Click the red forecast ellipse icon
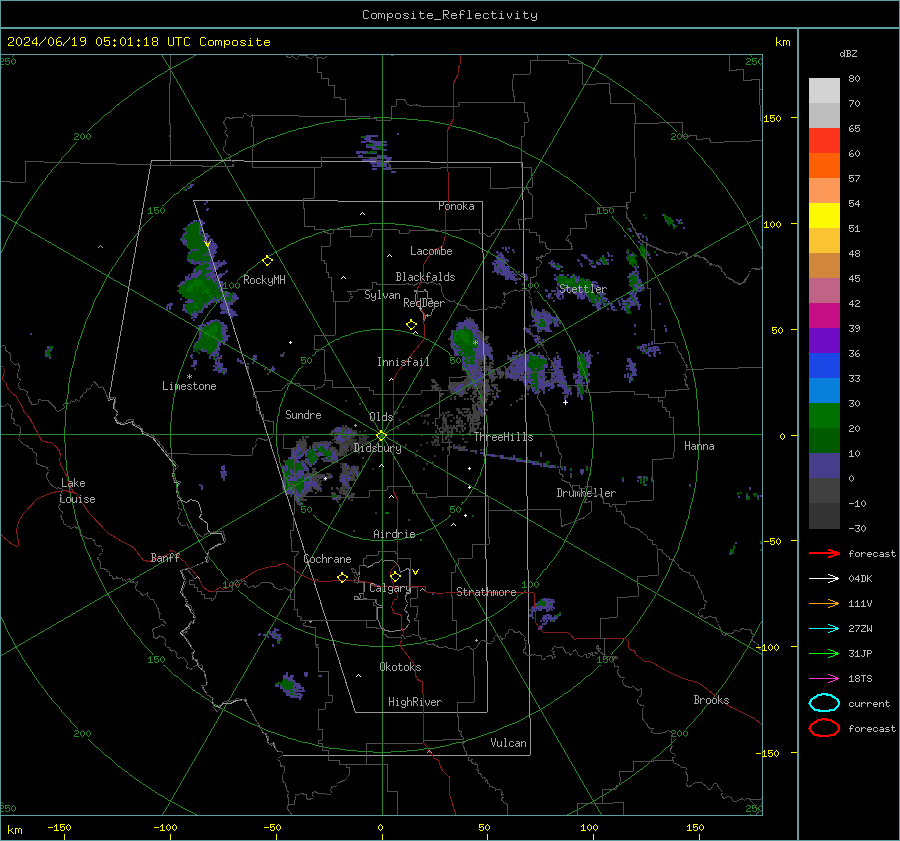900x841 pixels. pyautogui.click(x=824, y=728)
